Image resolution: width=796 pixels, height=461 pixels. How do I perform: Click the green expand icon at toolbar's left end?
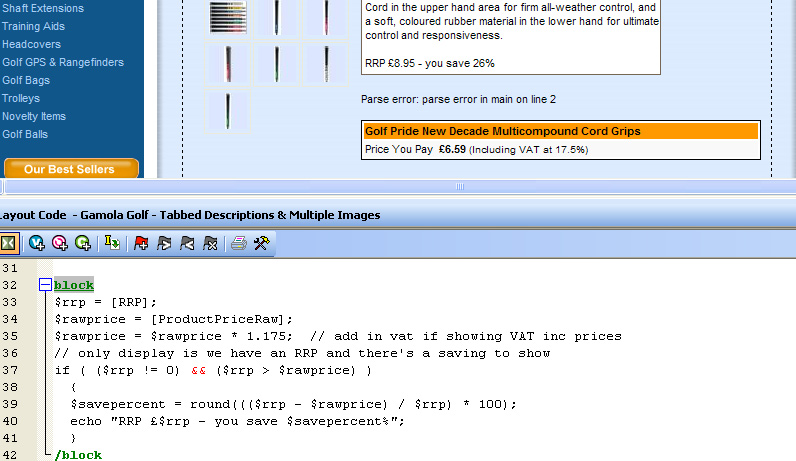click(x=8, y=243)
